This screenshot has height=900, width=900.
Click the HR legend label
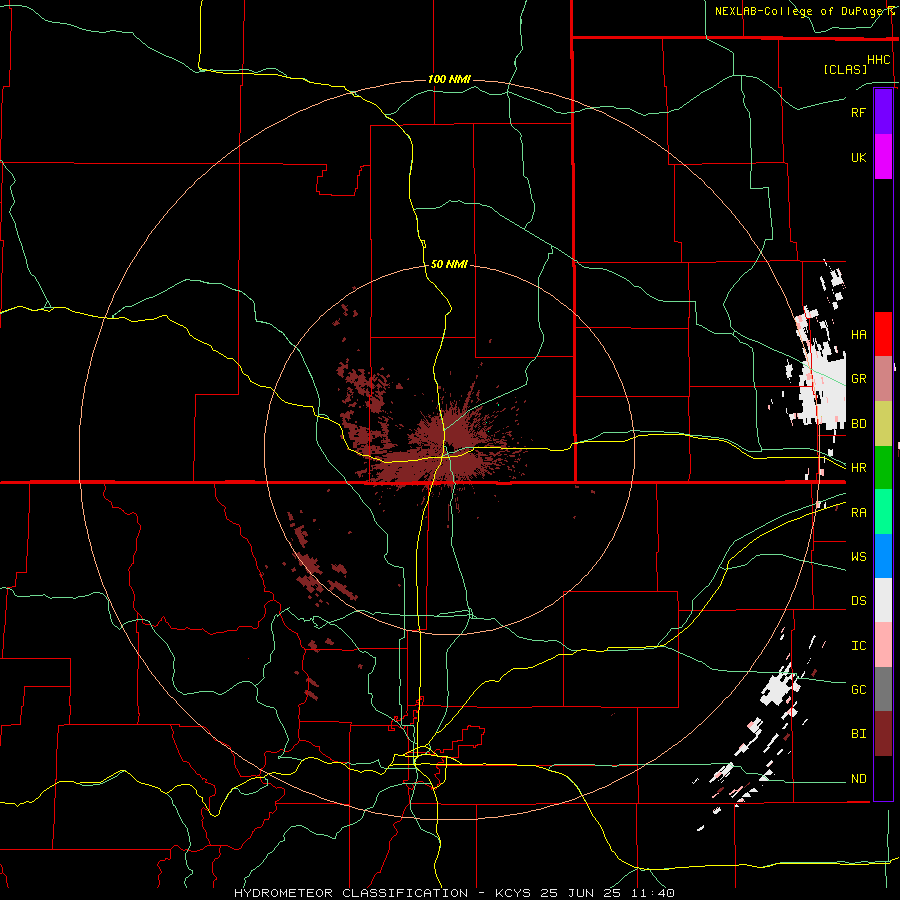coord(858,468)
